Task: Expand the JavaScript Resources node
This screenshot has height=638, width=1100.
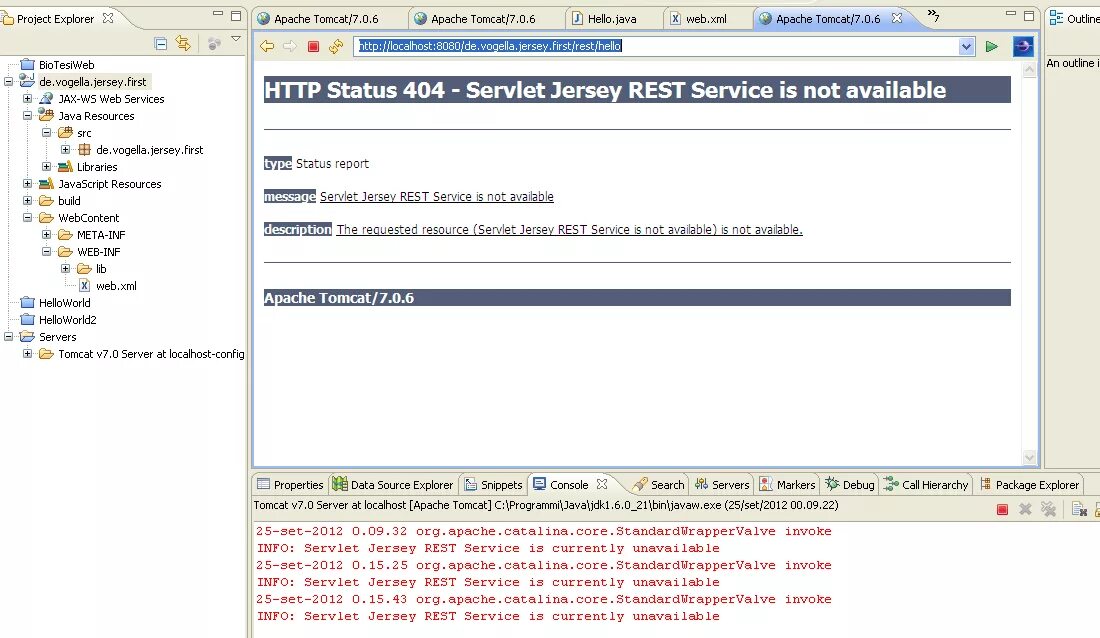Action: [x=27, y=183]
